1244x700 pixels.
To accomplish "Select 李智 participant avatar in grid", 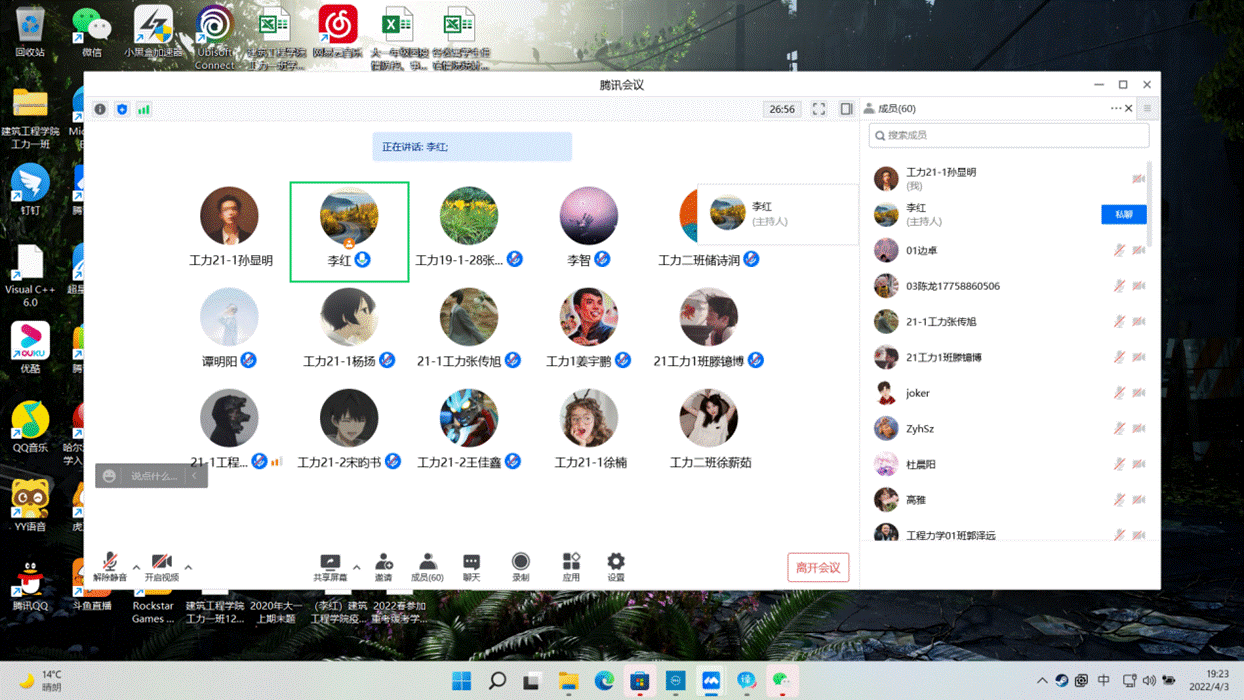I will (588, 216).
